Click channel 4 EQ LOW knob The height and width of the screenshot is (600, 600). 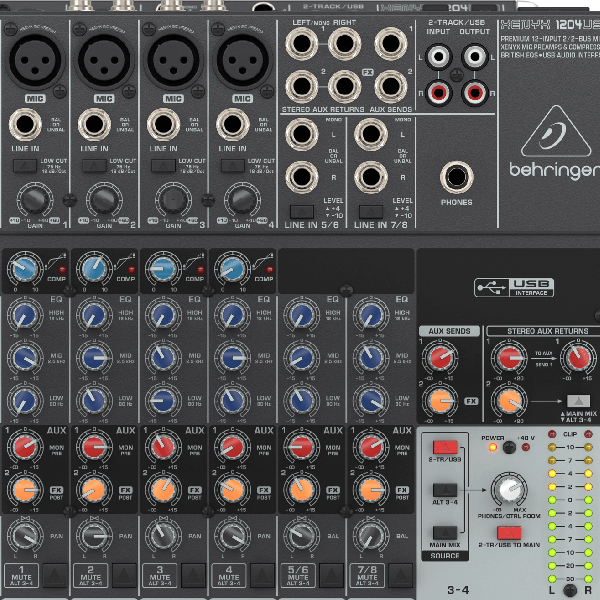pos(233,401)
